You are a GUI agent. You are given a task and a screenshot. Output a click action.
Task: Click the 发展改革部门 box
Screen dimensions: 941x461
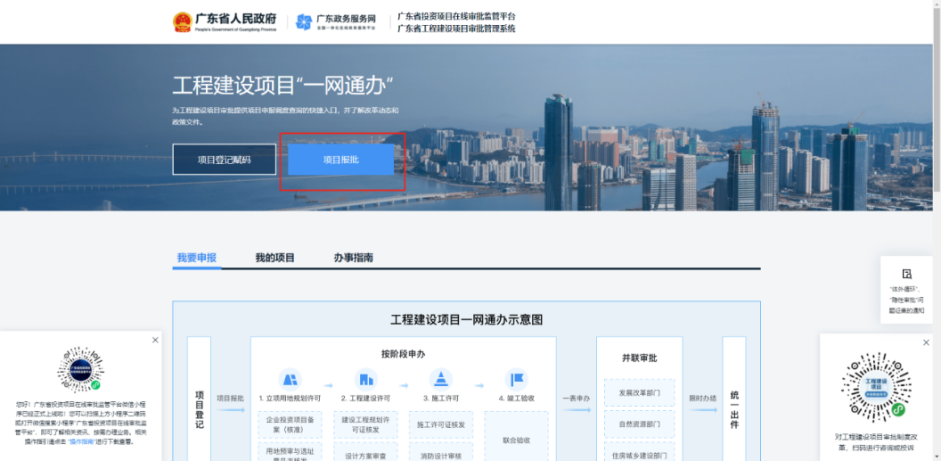click(639, 393)
